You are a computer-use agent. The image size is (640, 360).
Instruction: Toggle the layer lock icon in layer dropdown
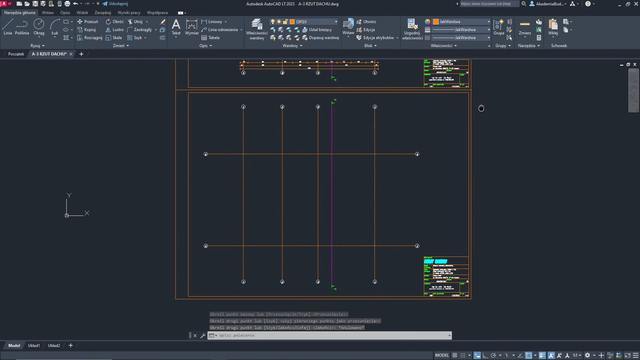pos(285,22)
